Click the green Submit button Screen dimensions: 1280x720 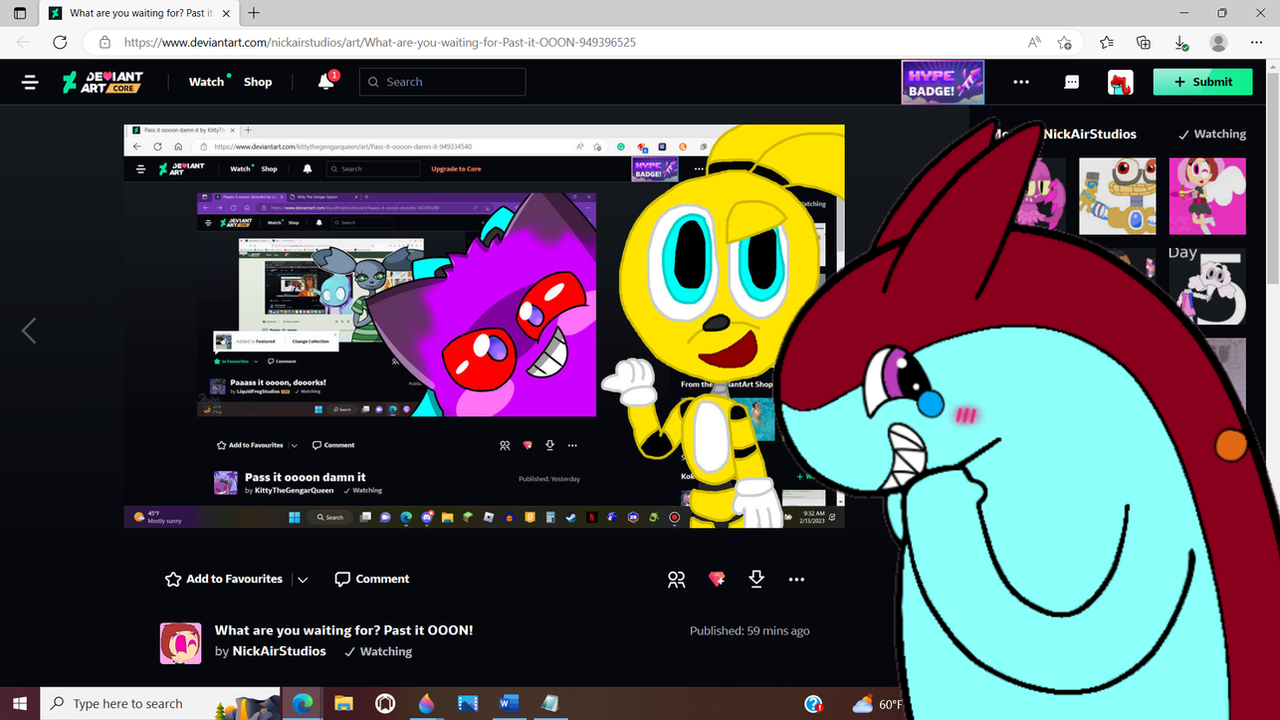1203,82
